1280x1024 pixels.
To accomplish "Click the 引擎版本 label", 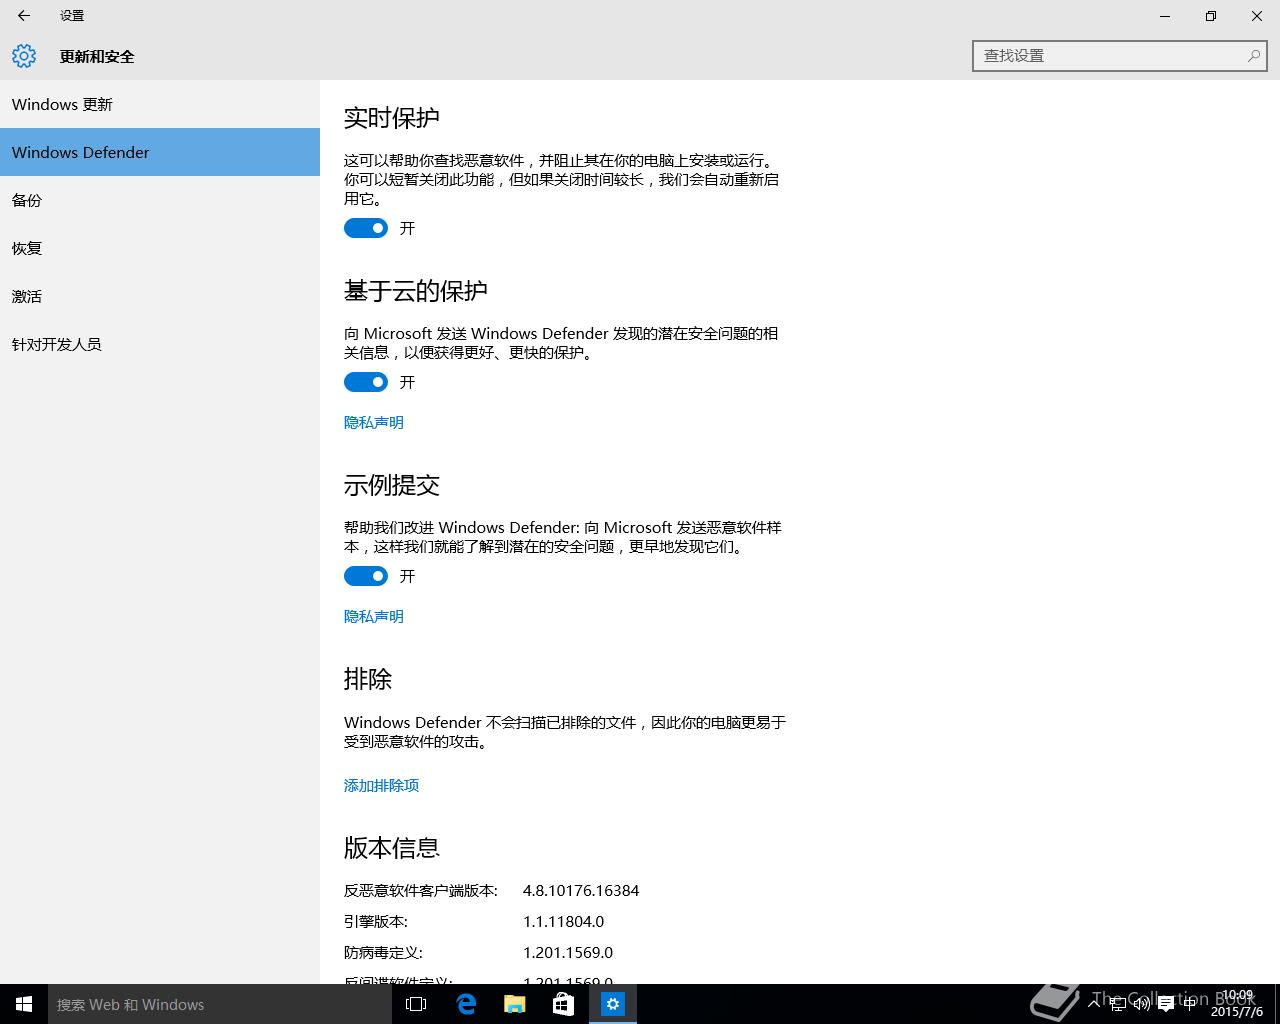I will 376,921.
